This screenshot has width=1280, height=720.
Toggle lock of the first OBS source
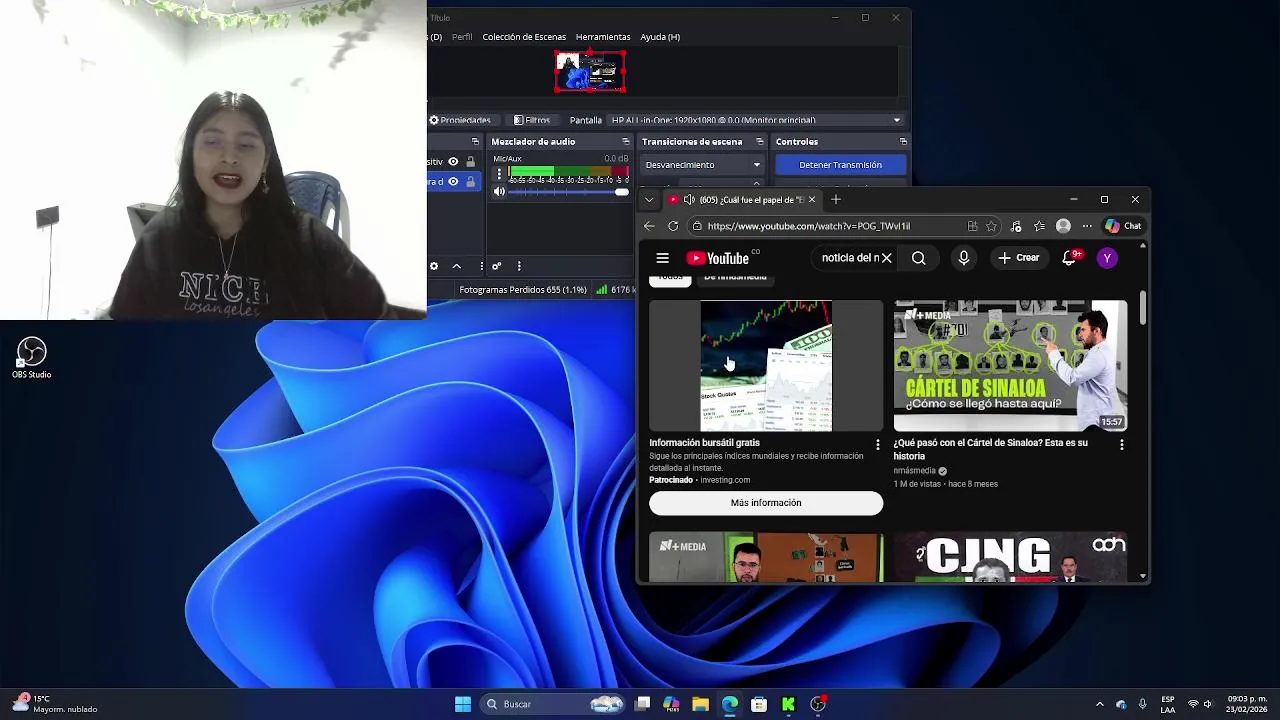[x=470, y=161]
